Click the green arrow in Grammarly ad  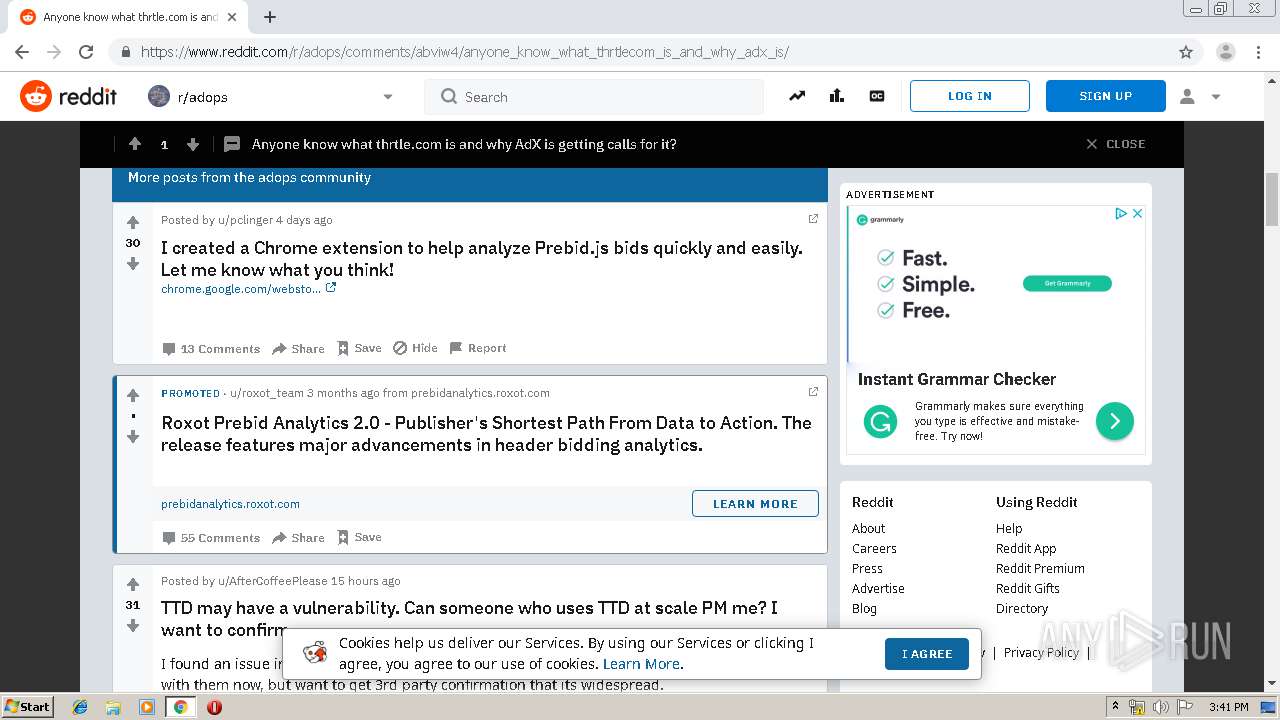[x=1114, y=421]
